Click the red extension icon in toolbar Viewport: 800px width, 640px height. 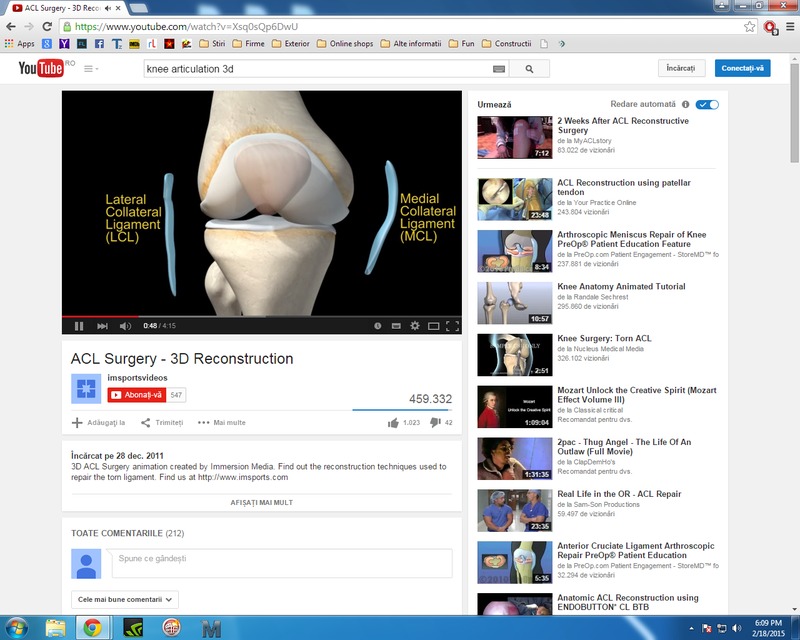pyautogui.click(x=770, y=27)
